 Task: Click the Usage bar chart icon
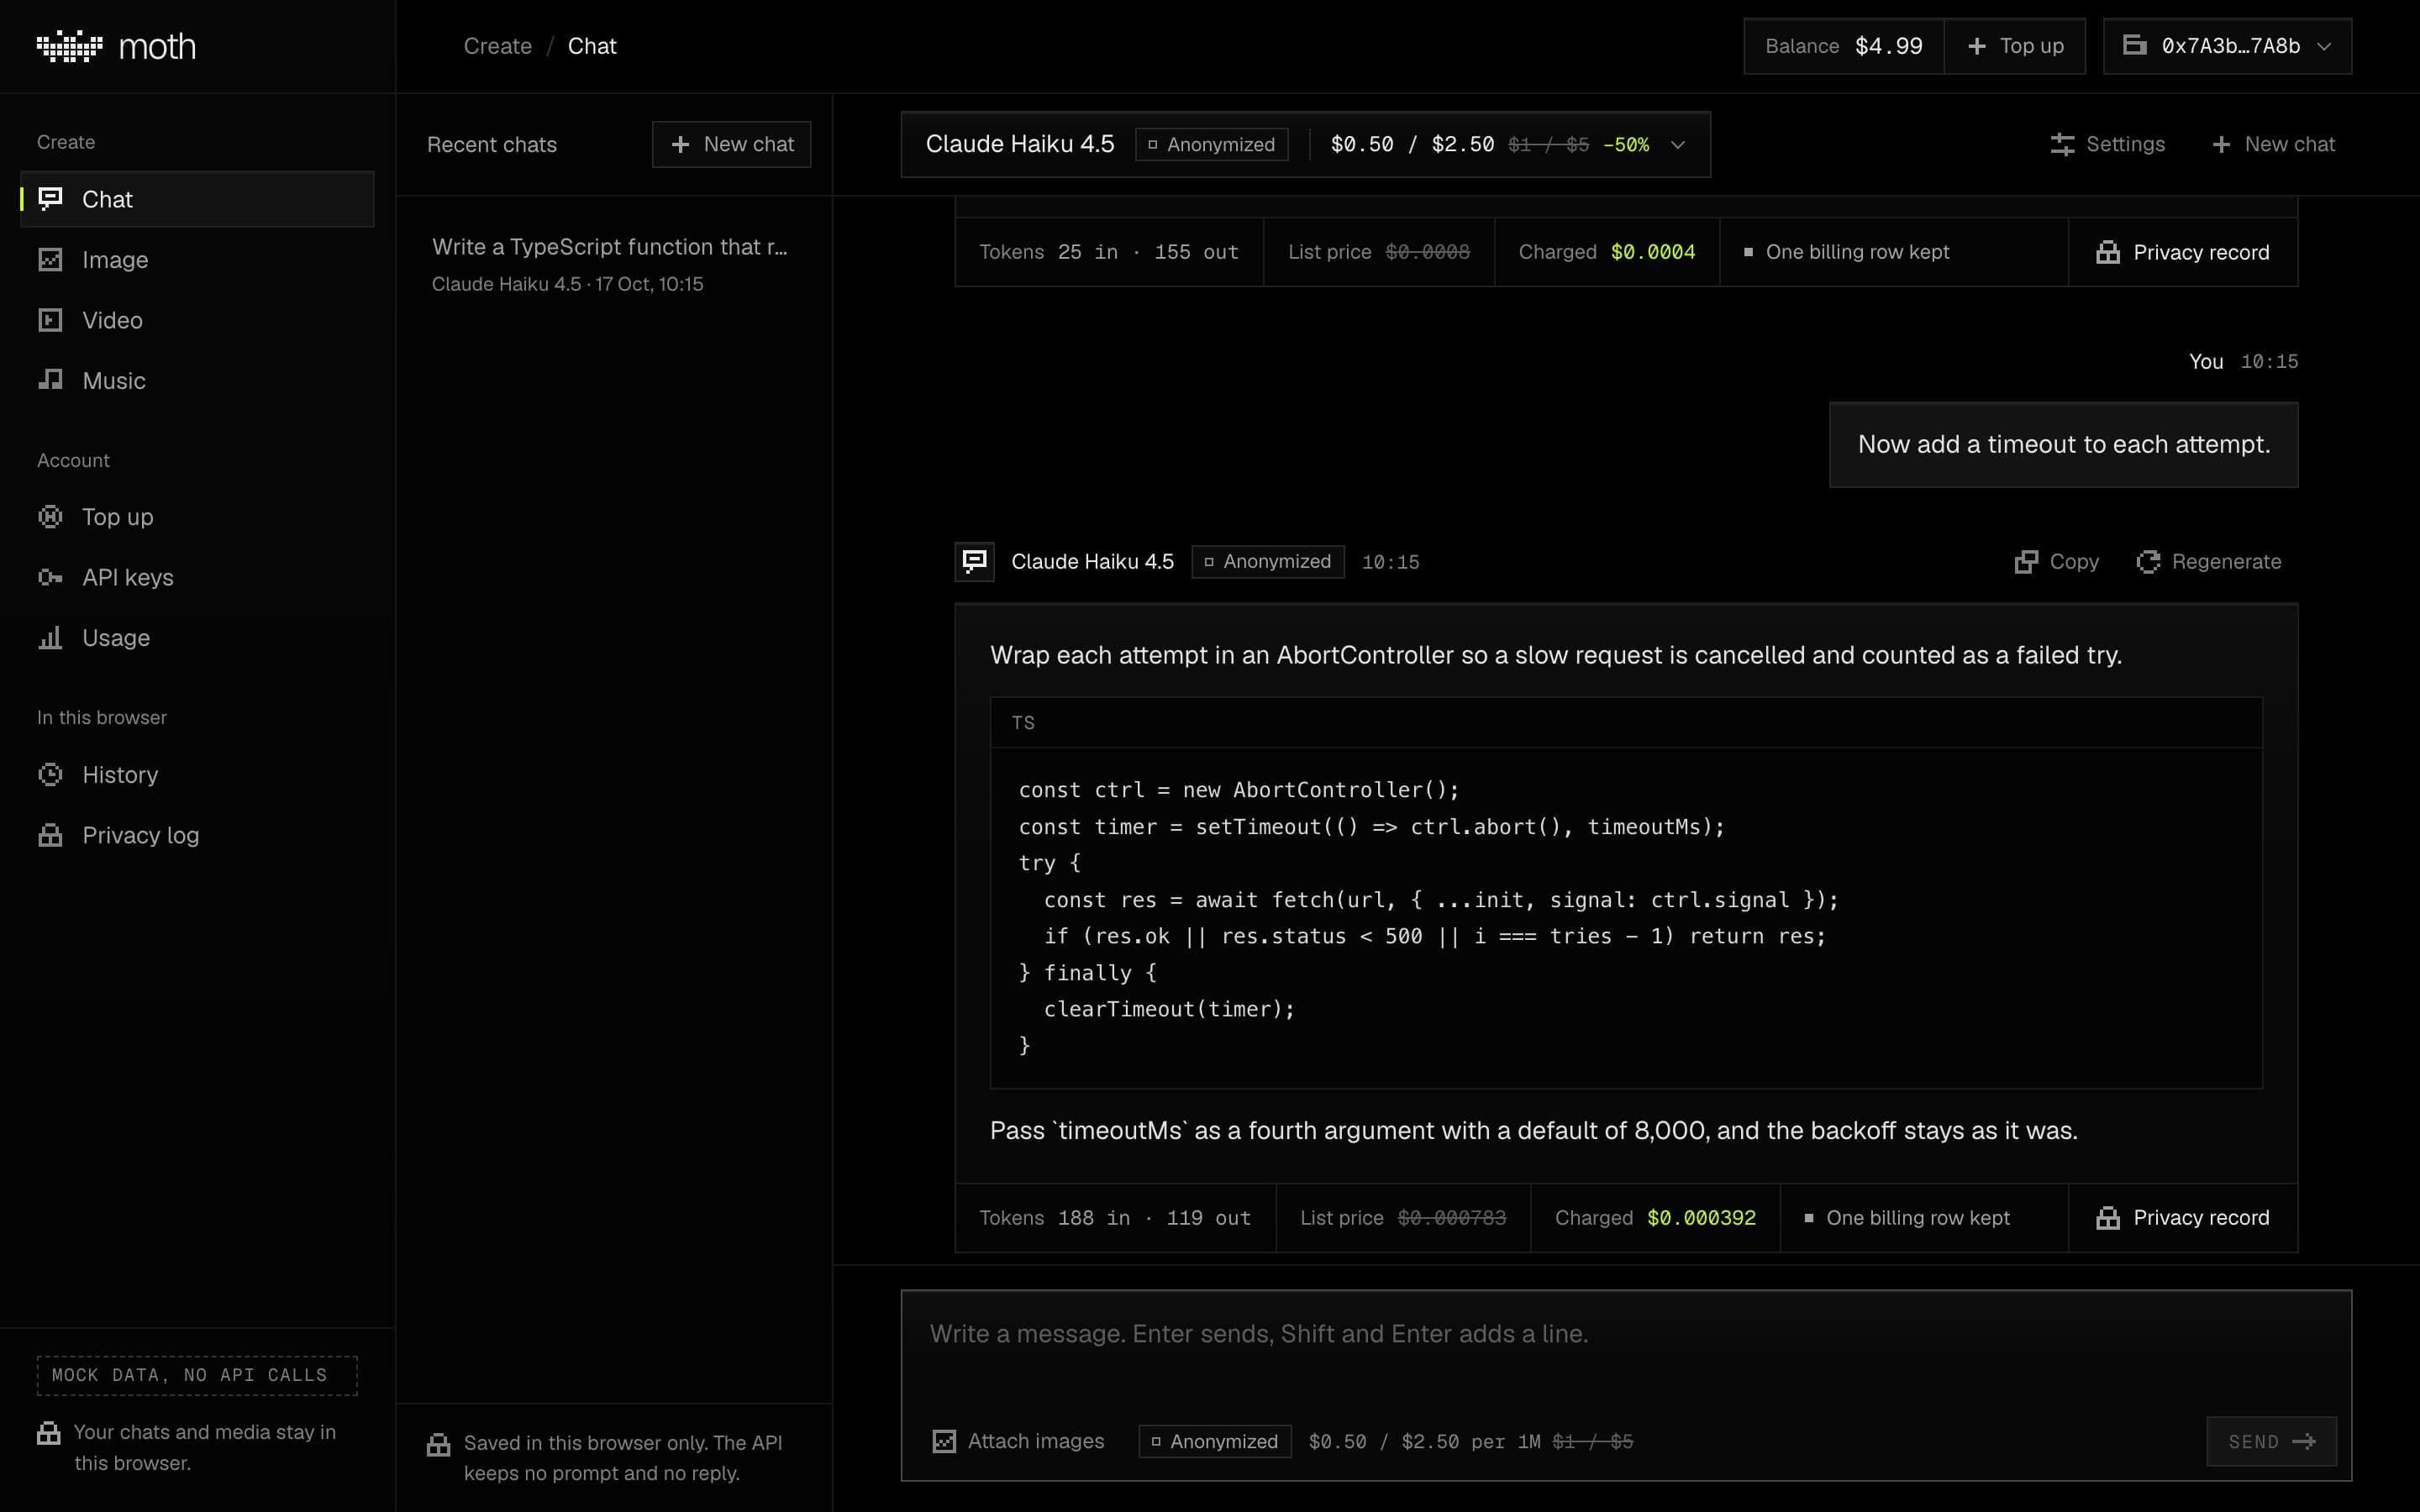pos(50,638)
